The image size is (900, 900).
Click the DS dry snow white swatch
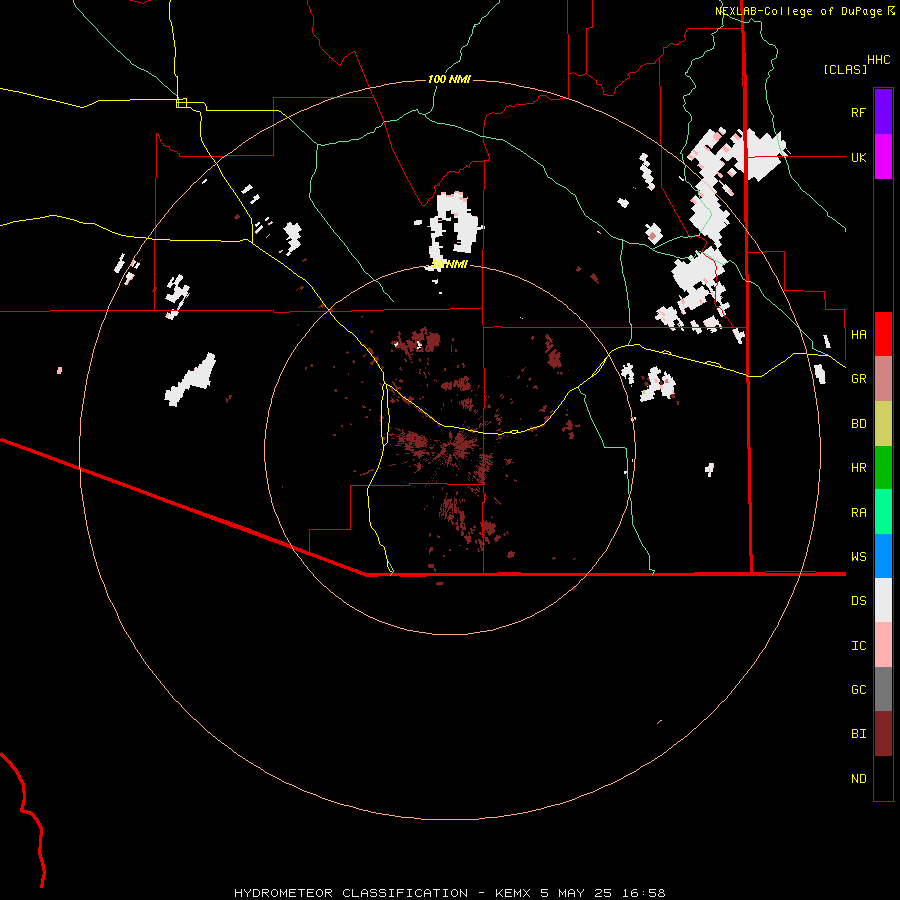coord(883,600)
